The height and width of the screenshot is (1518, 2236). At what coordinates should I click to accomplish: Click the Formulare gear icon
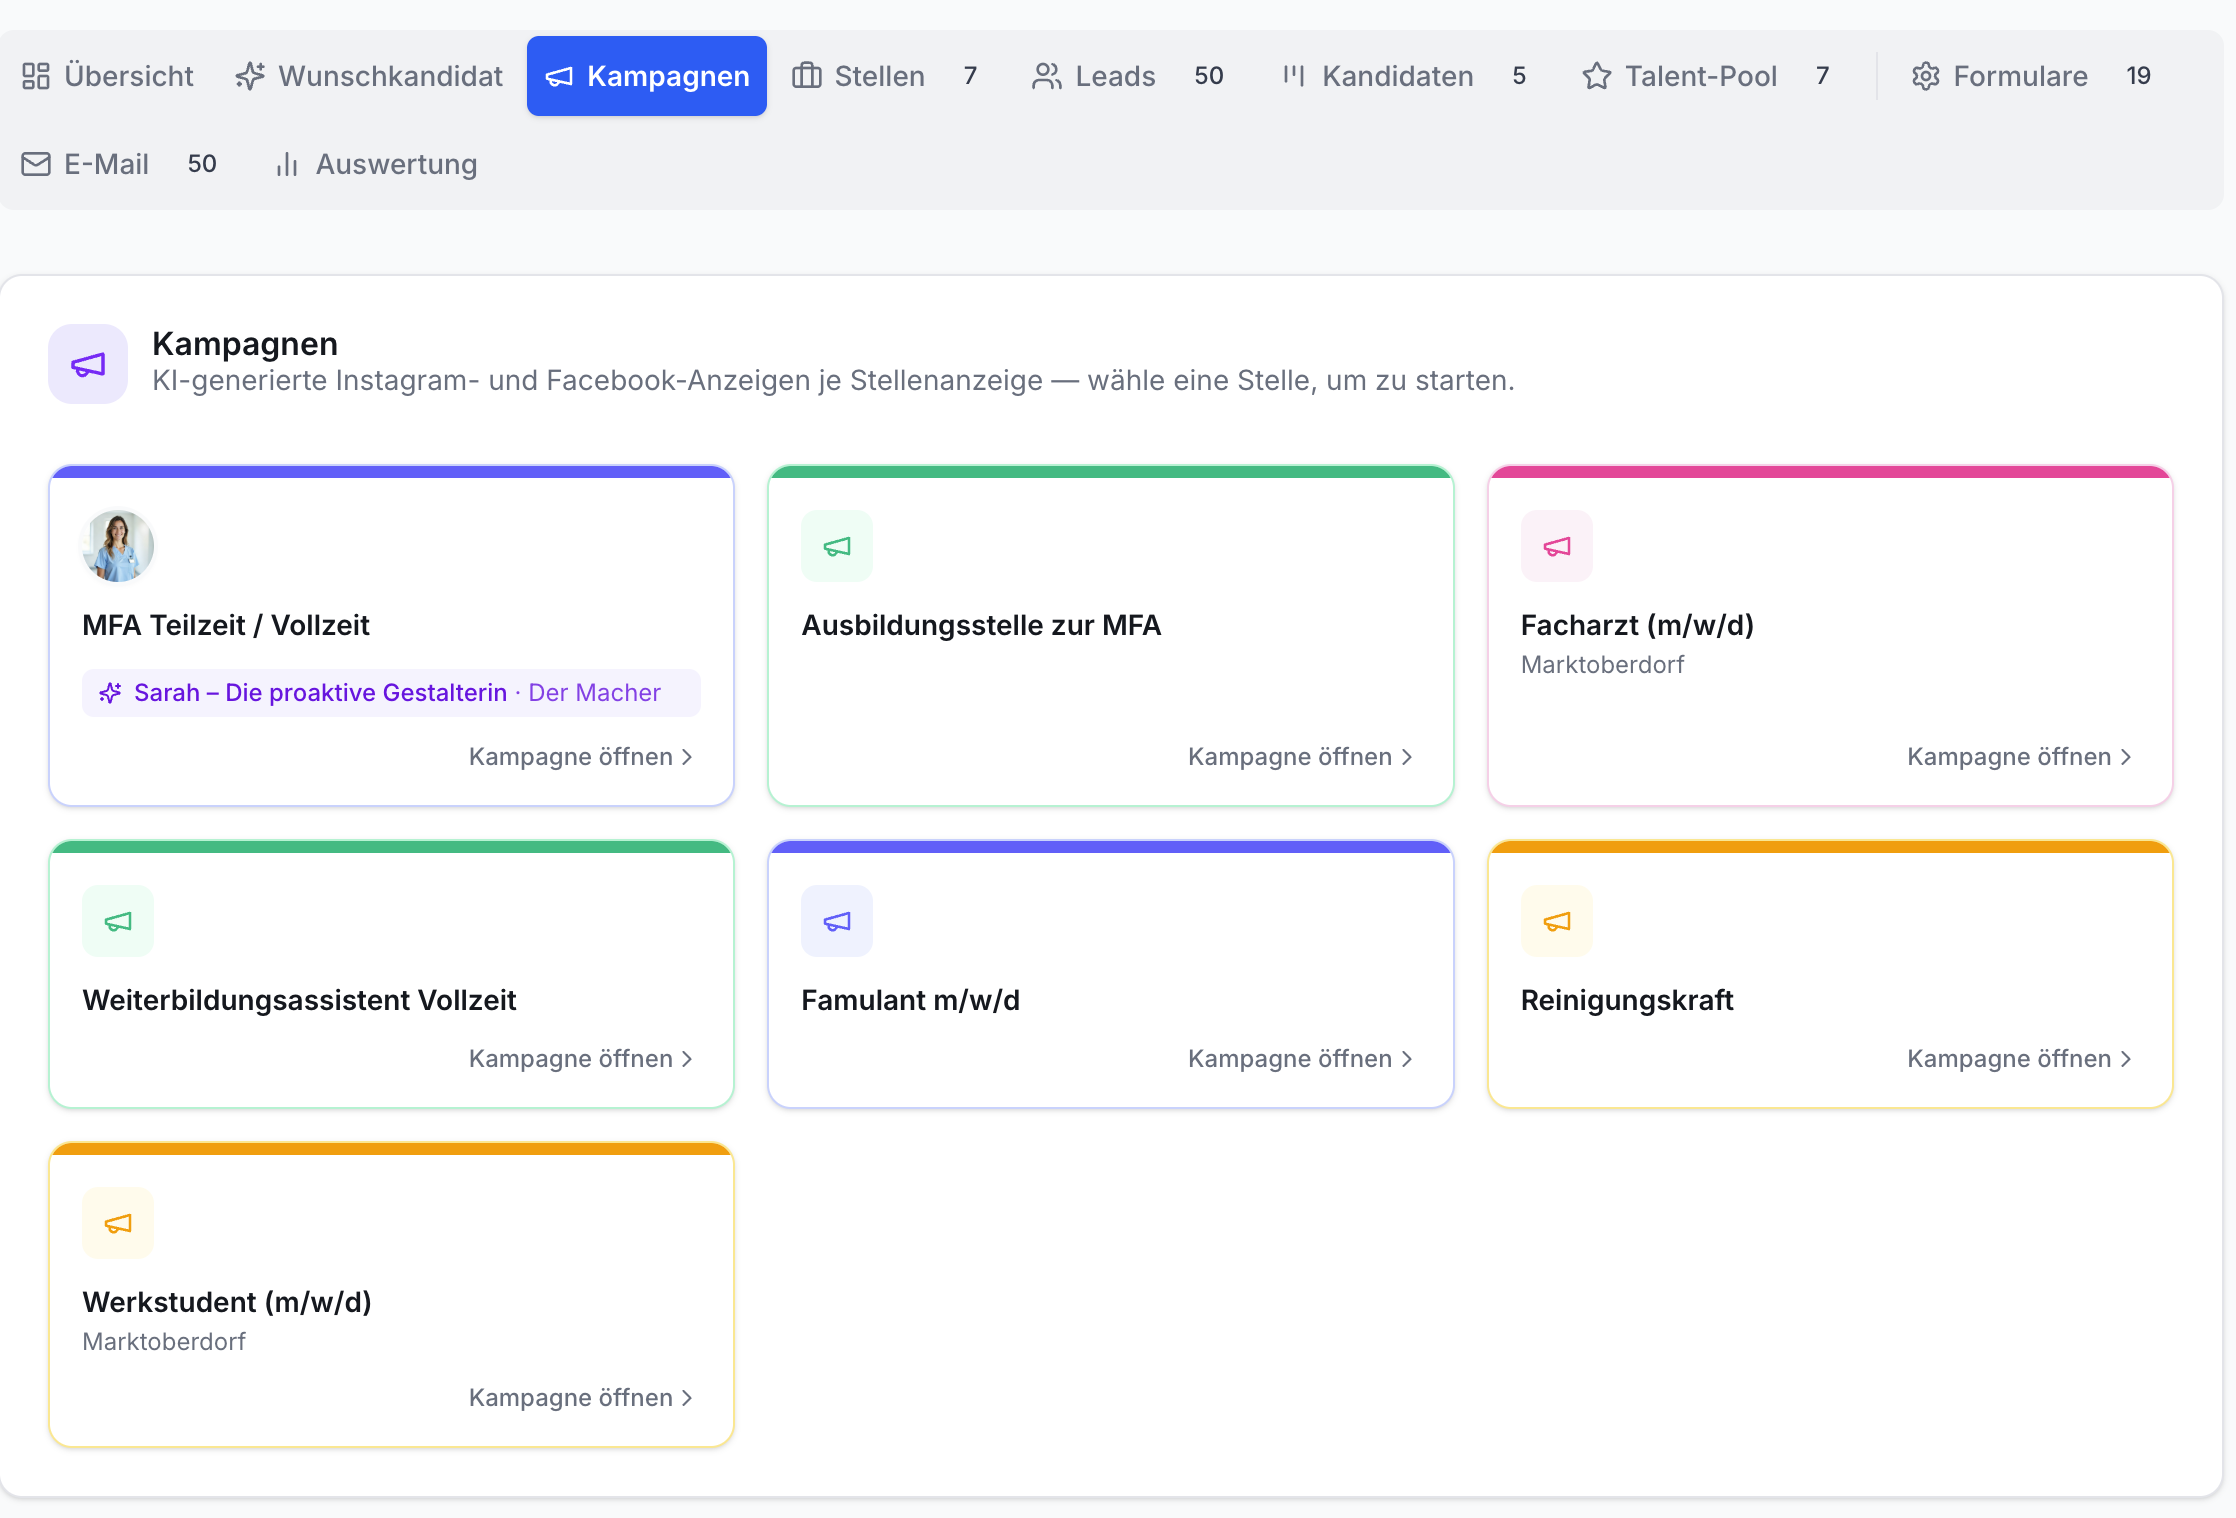[x=1926, y=76]
